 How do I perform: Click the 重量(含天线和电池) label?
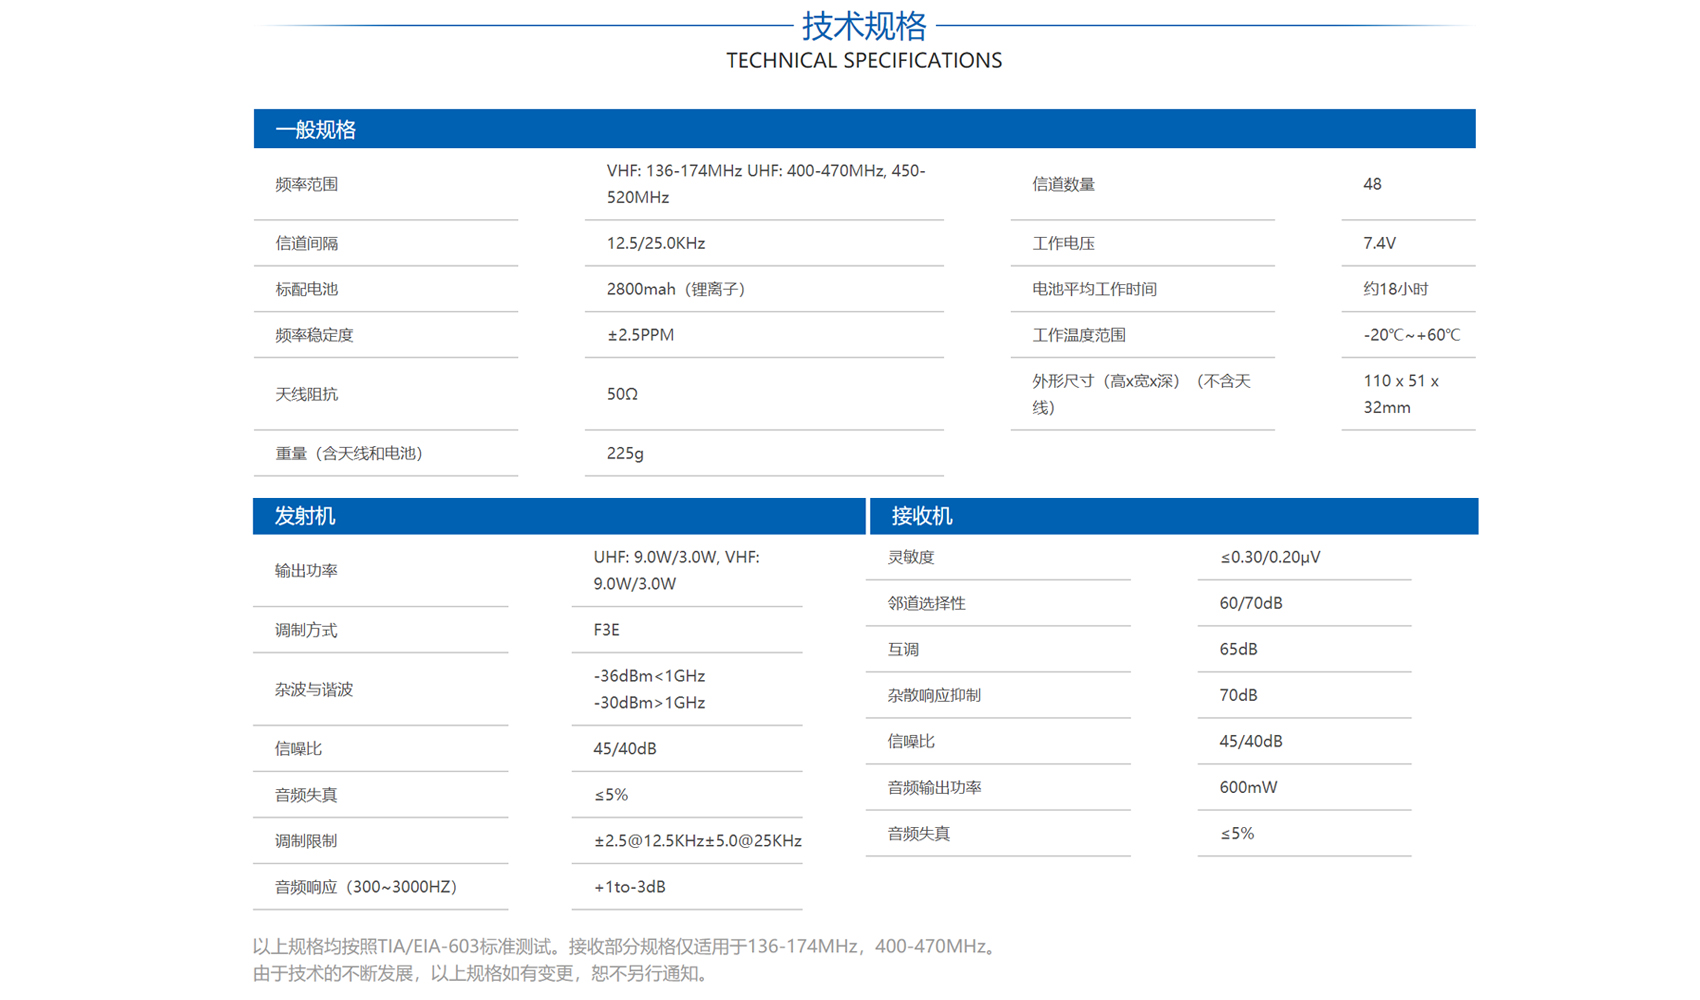pyautogui.click(x=352, y=453)
